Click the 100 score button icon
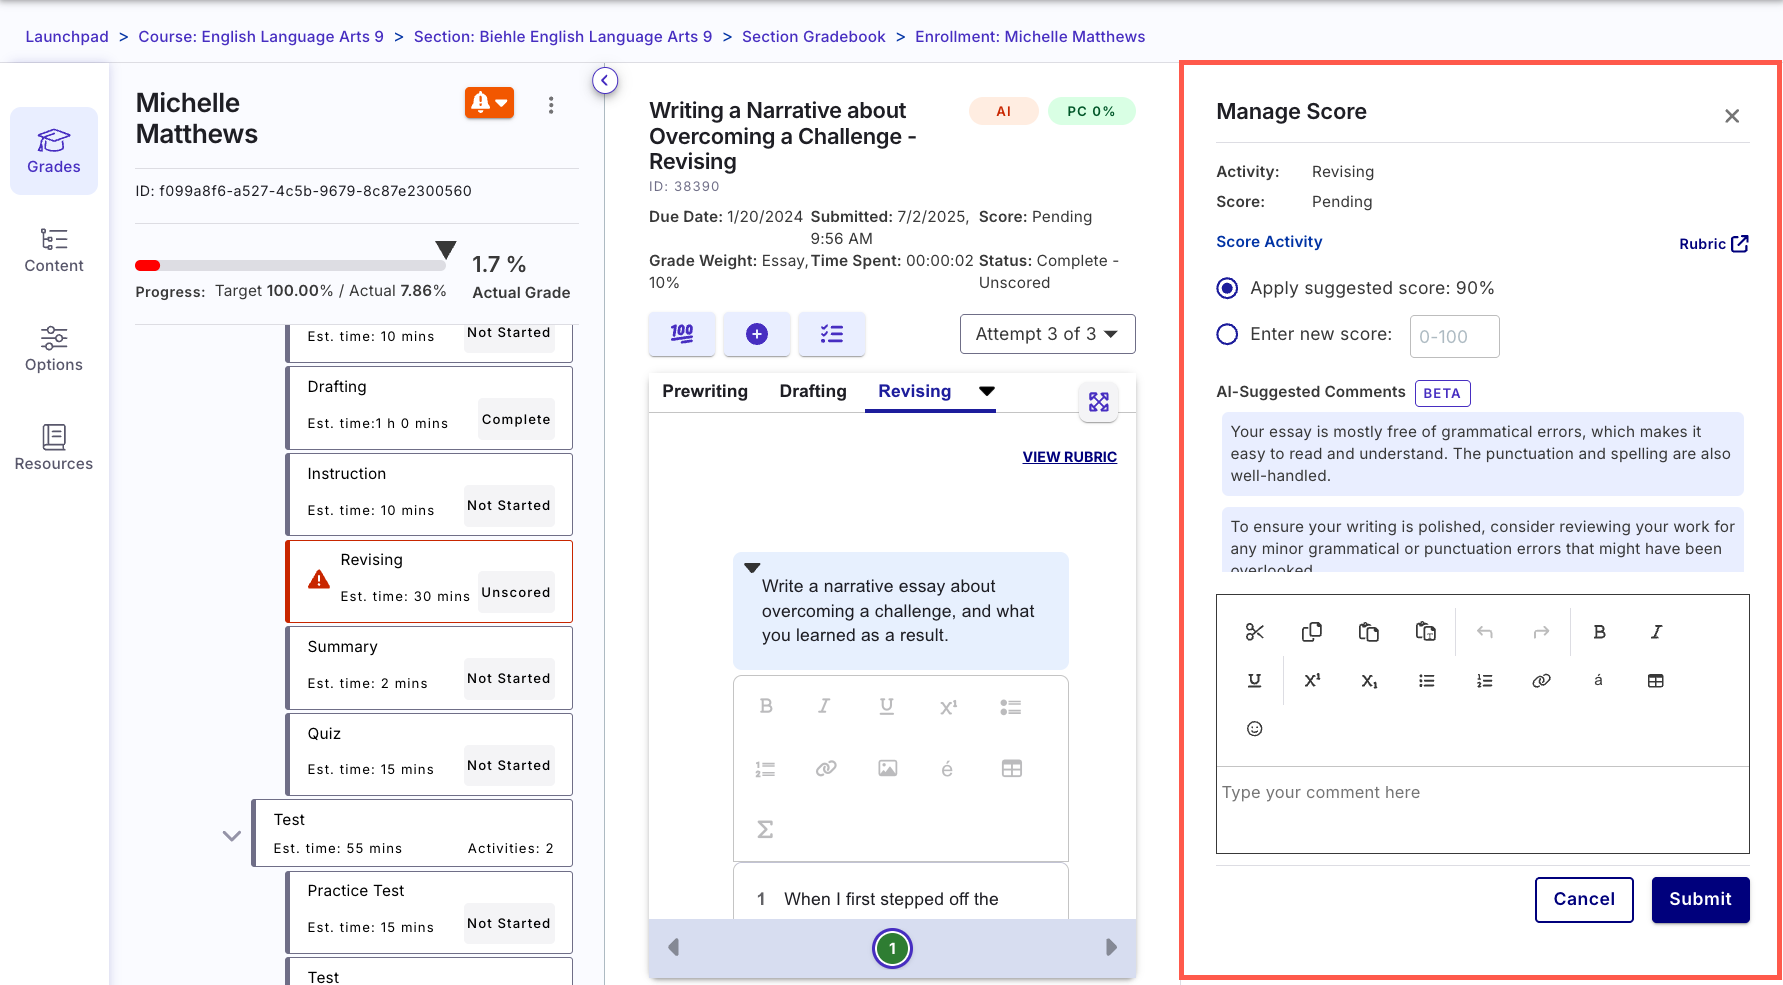 [x=682, y=334]
